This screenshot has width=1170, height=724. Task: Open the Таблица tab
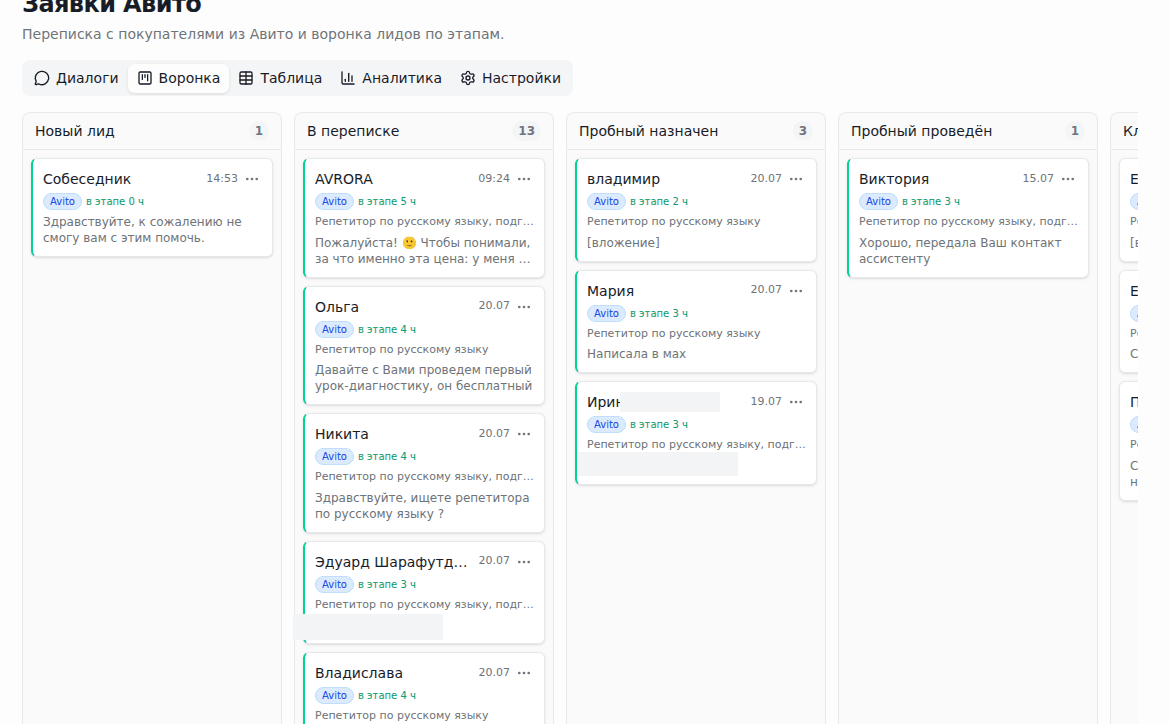click(281, 78)
